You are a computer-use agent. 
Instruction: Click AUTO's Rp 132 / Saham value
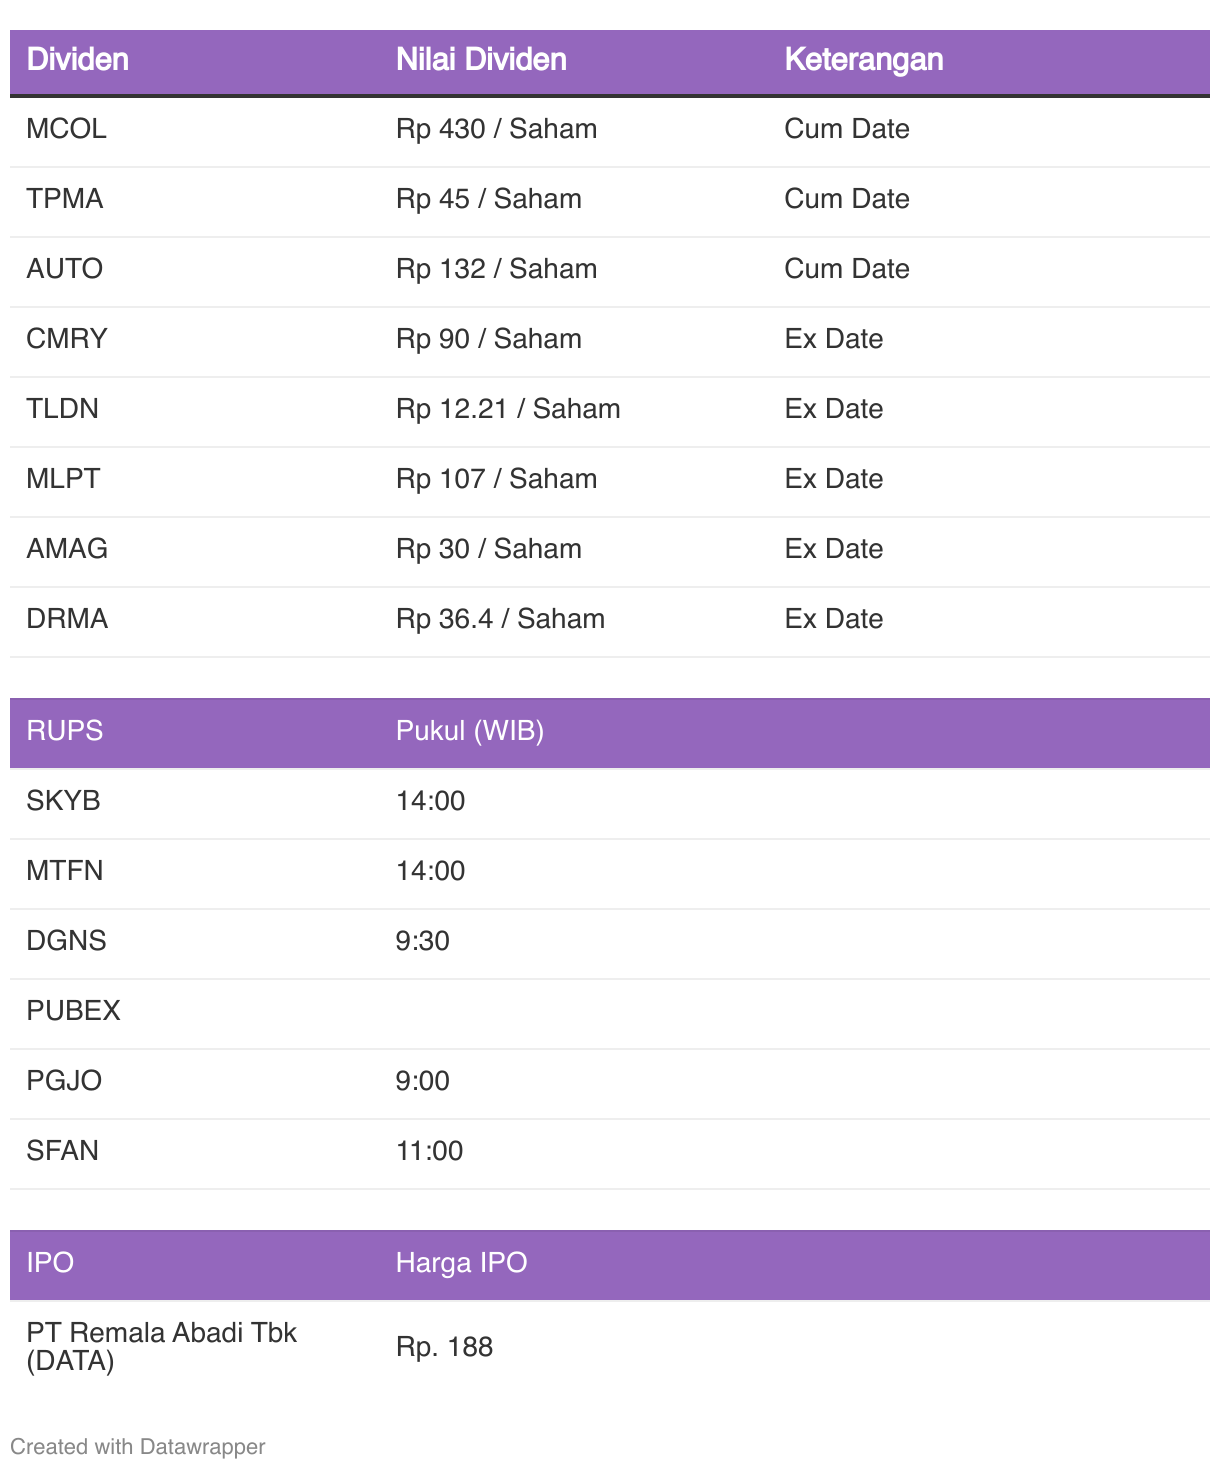(x=496, y=269)
